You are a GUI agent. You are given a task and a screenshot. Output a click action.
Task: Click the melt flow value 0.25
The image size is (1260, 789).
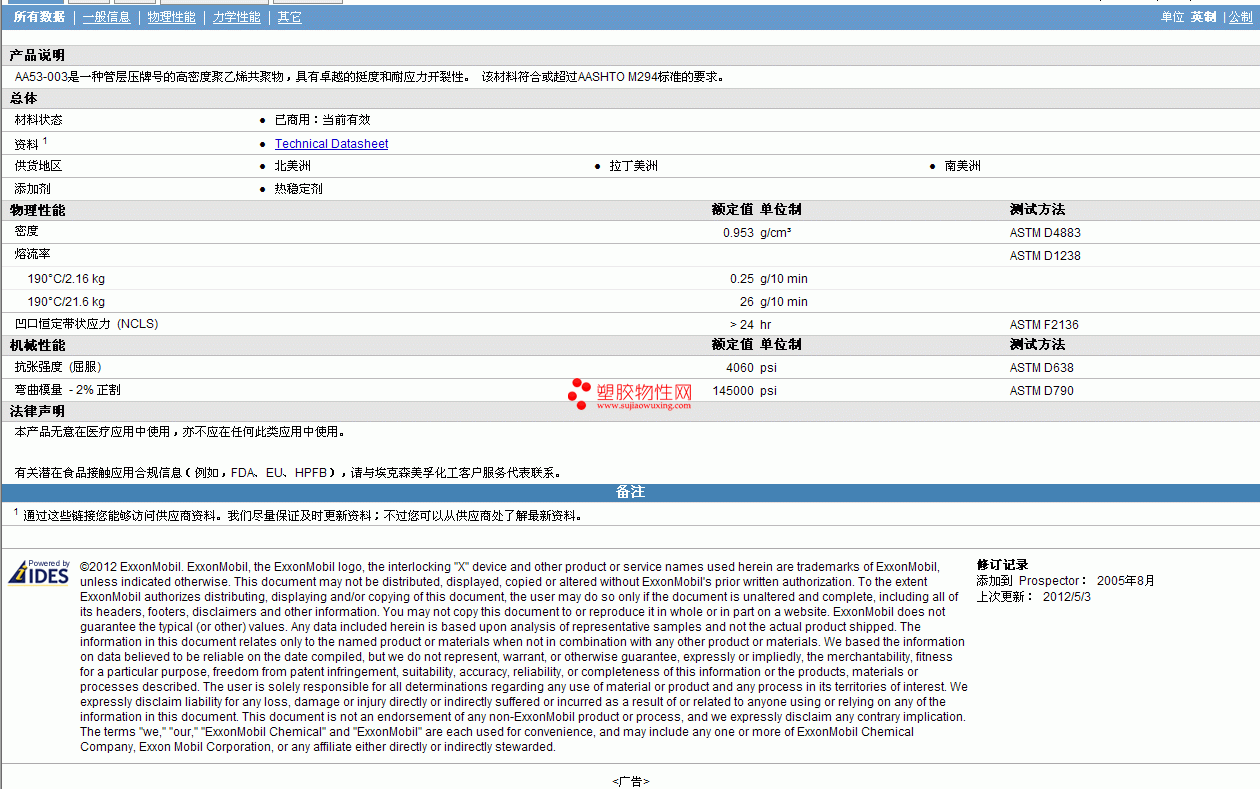click(x=741, y=279)
